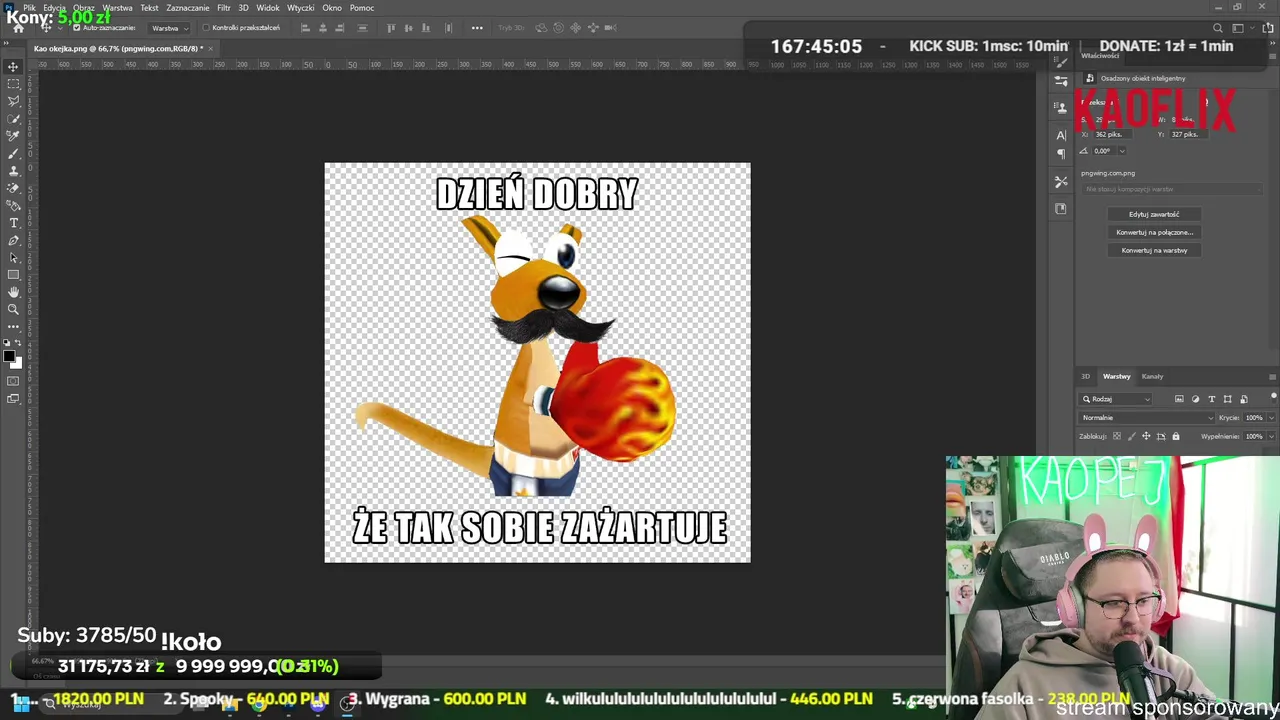This screenshot has width=1280, height=720.
Task: Open the Paragraph panel icon
Action: click(1061, 154)
